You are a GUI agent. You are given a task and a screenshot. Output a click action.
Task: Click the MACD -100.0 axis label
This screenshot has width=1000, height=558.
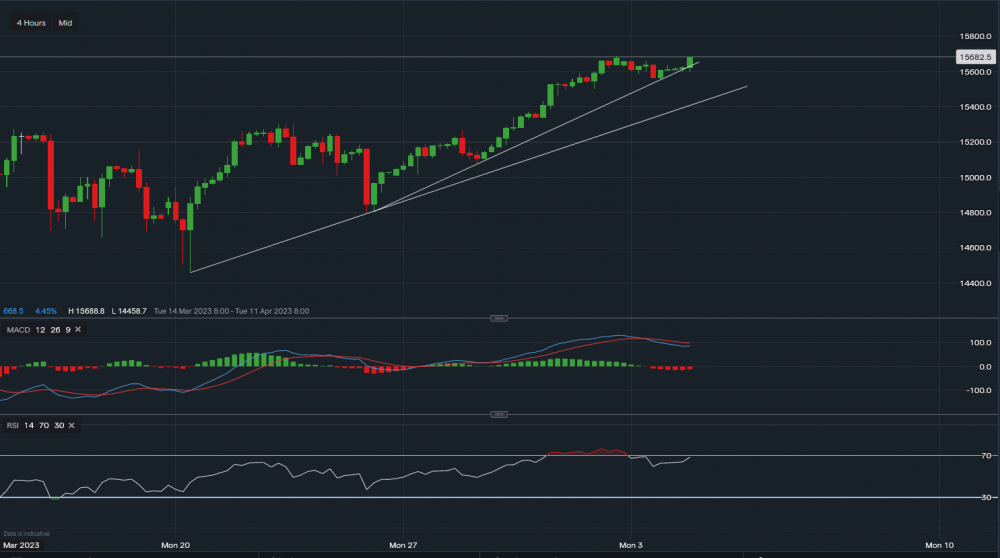(x=980, y=390)
